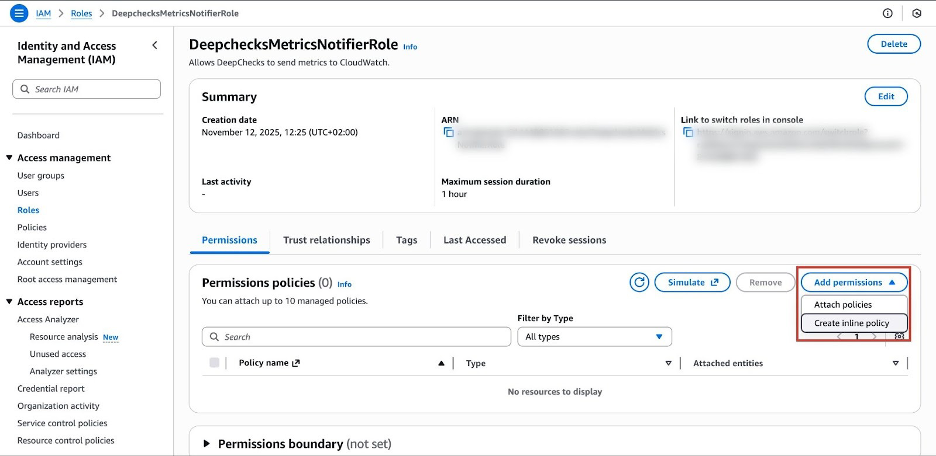Open Credential report in sidebar
Image resolution: width=936 pixels, height=456 pixels.
tap(51, 388)
